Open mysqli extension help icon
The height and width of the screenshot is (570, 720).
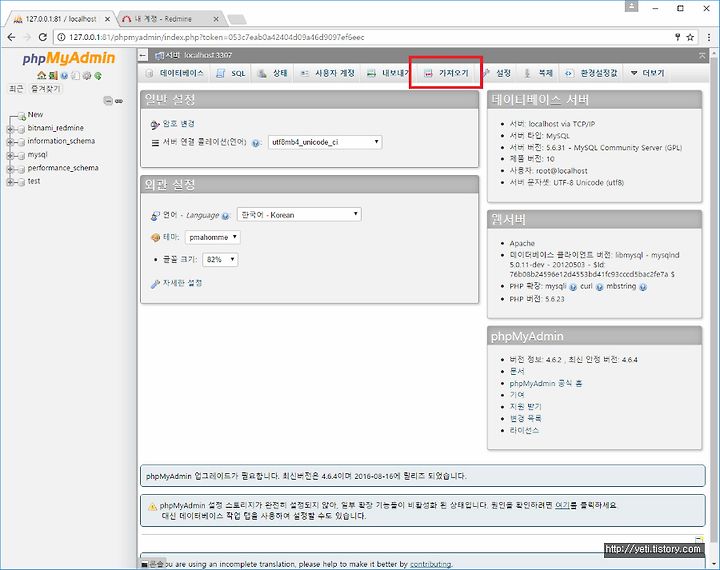[x=573, y=287]
